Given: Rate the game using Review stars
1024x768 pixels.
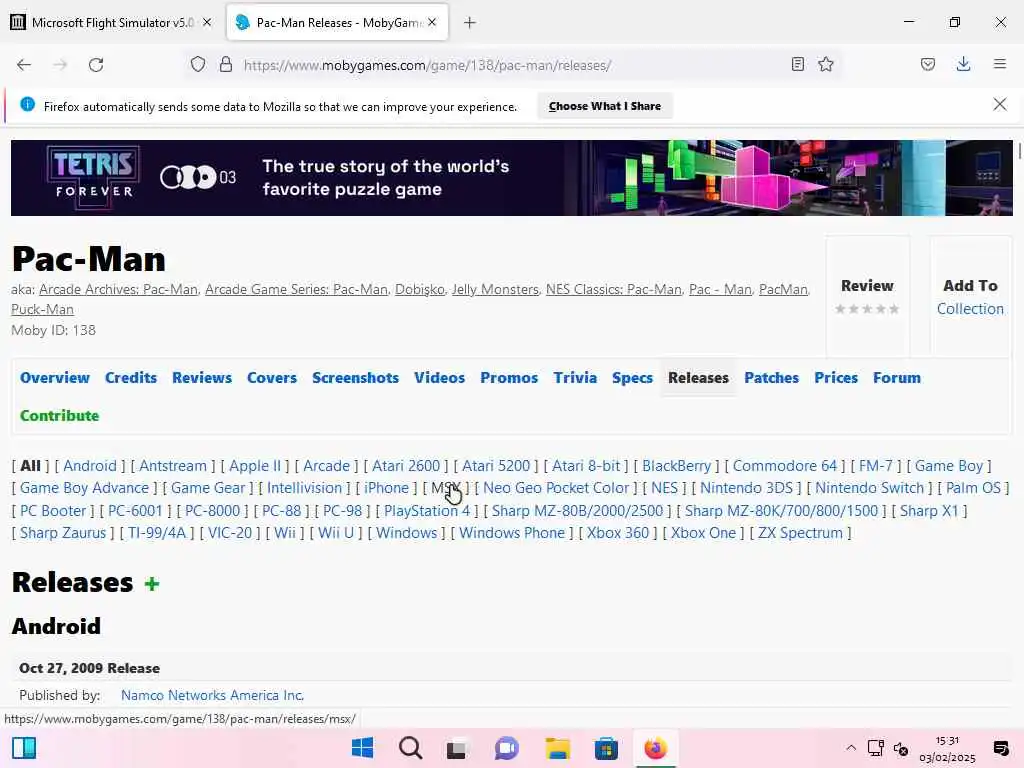Looking at the screenshot, I should pos(867,309).
